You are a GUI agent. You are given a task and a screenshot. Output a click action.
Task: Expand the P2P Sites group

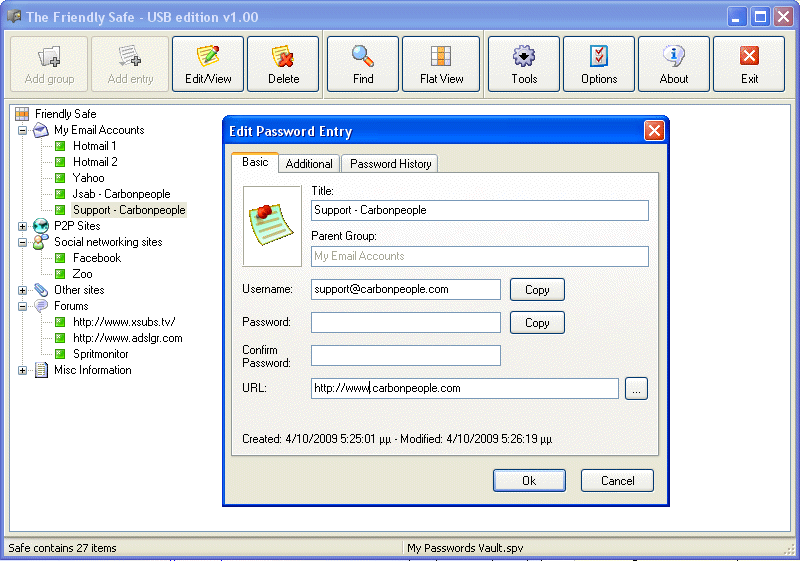coord(22,226)
